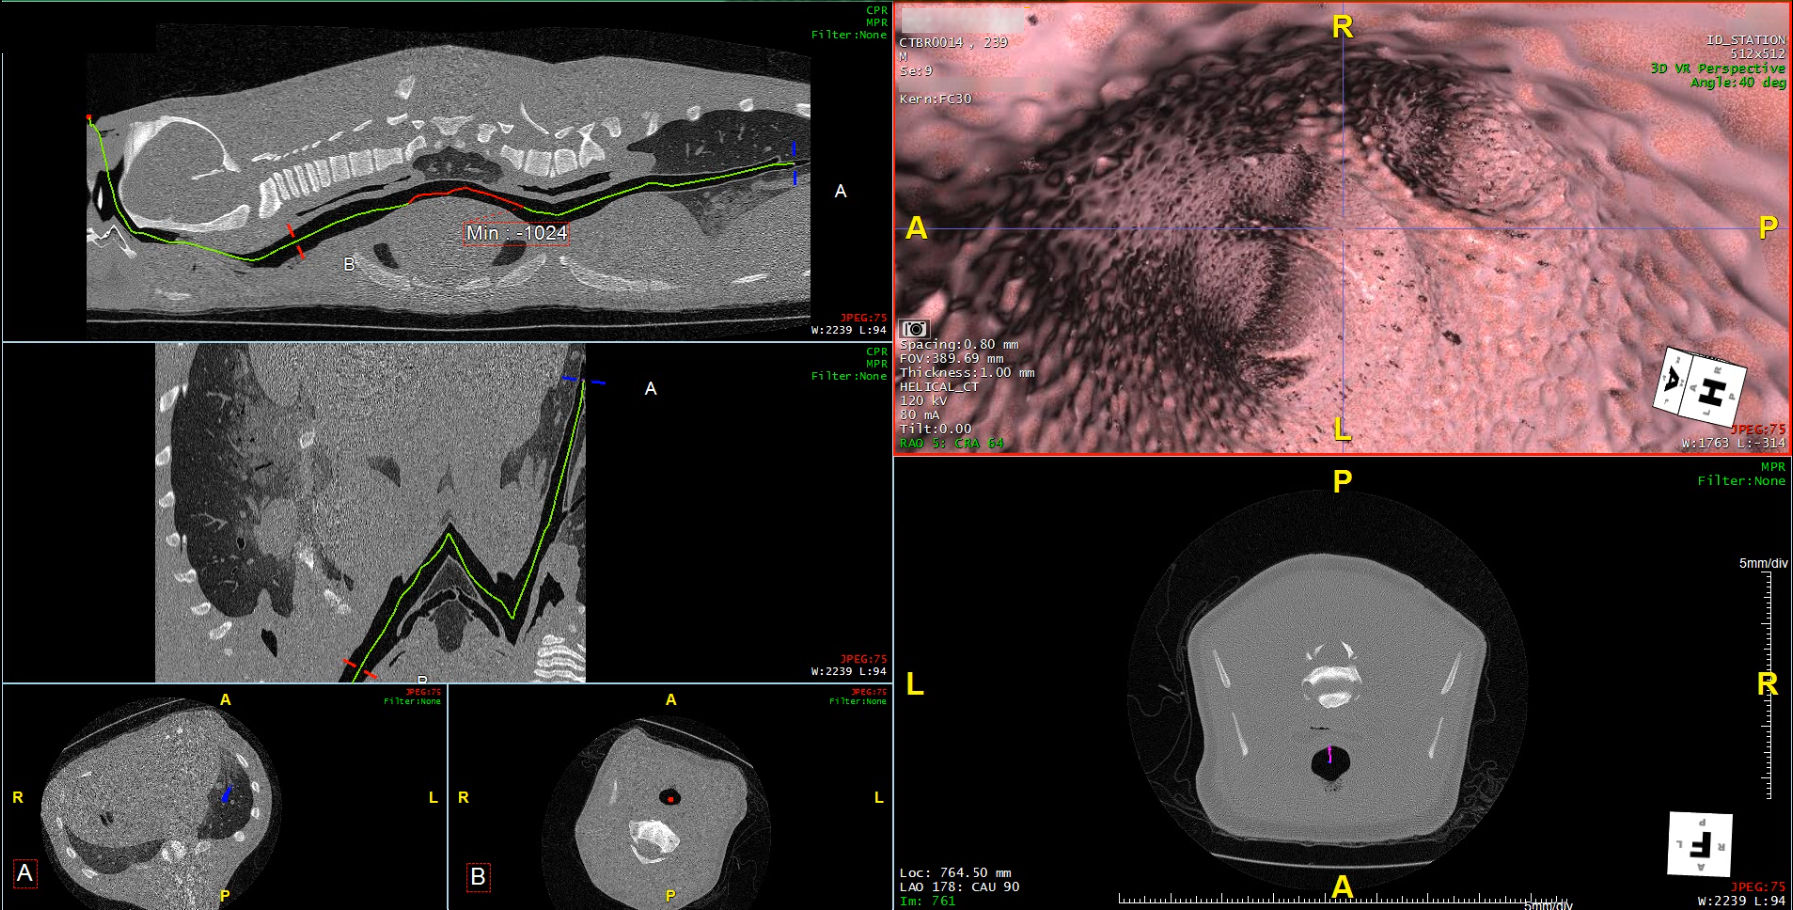Select the boxed A cross-section label

click(25, 873)
